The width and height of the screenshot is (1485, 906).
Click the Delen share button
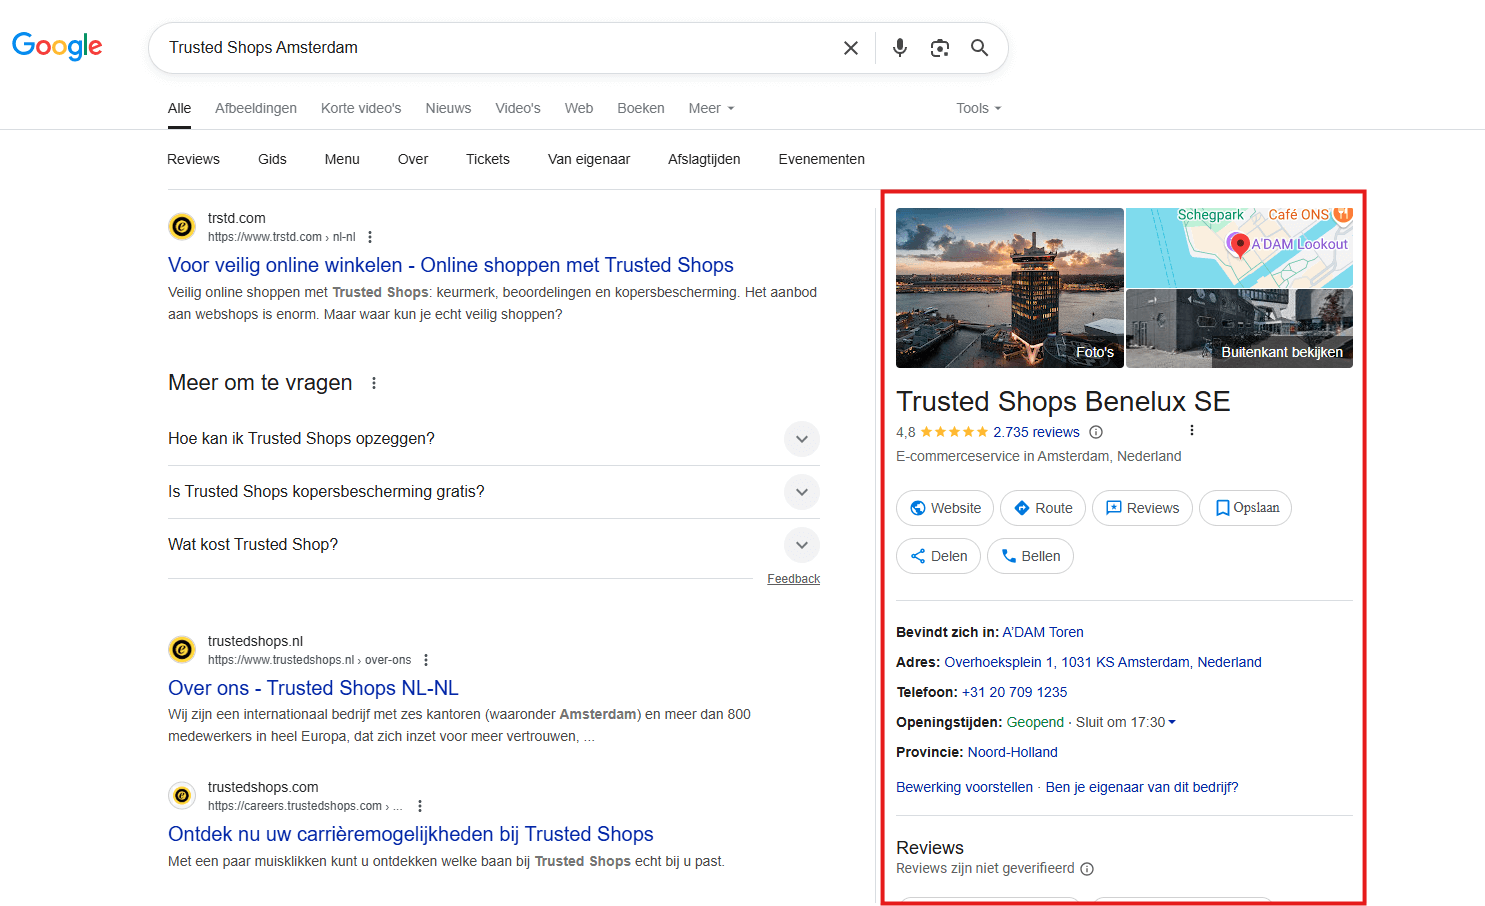pos(938,556)
